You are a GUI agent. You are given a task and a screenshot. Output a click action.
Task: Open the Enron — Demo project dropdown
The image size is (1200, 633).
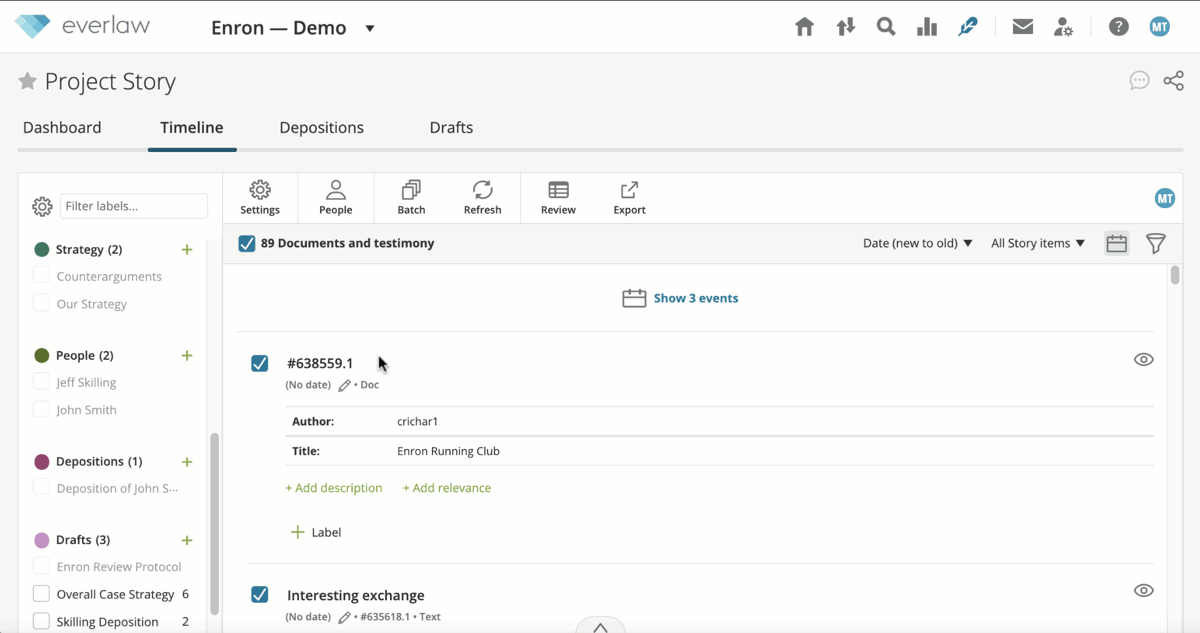click(x=293, y=28)
